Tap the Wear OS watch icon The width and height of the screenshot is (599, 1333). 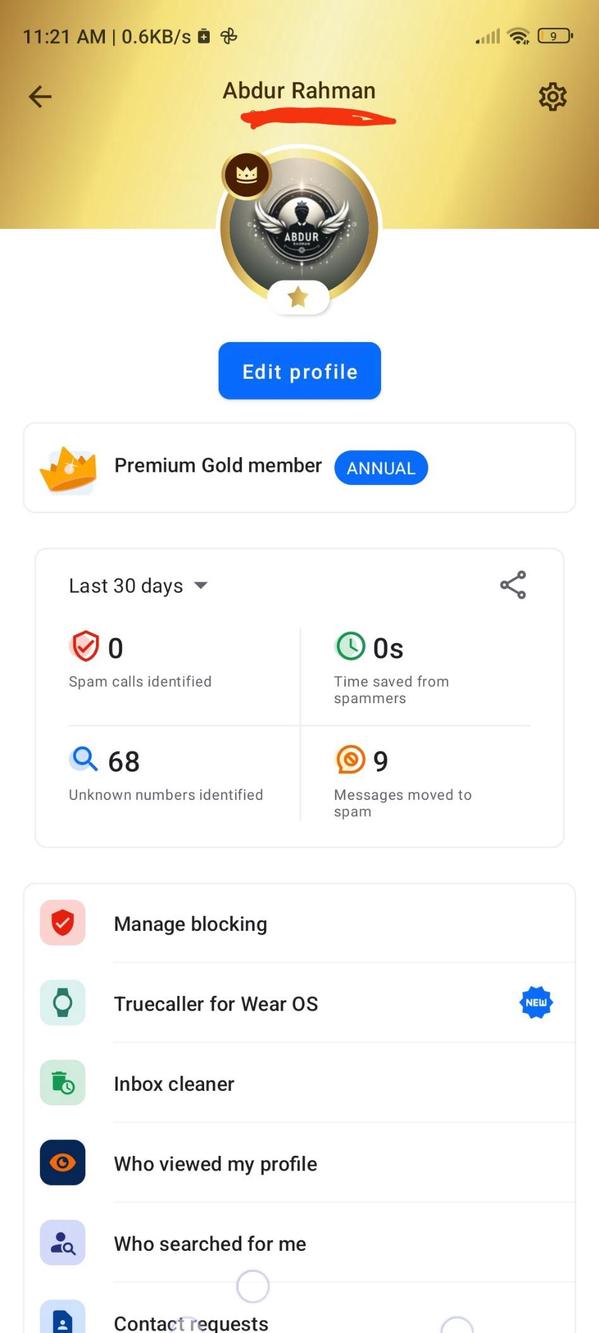point(62,1003)
